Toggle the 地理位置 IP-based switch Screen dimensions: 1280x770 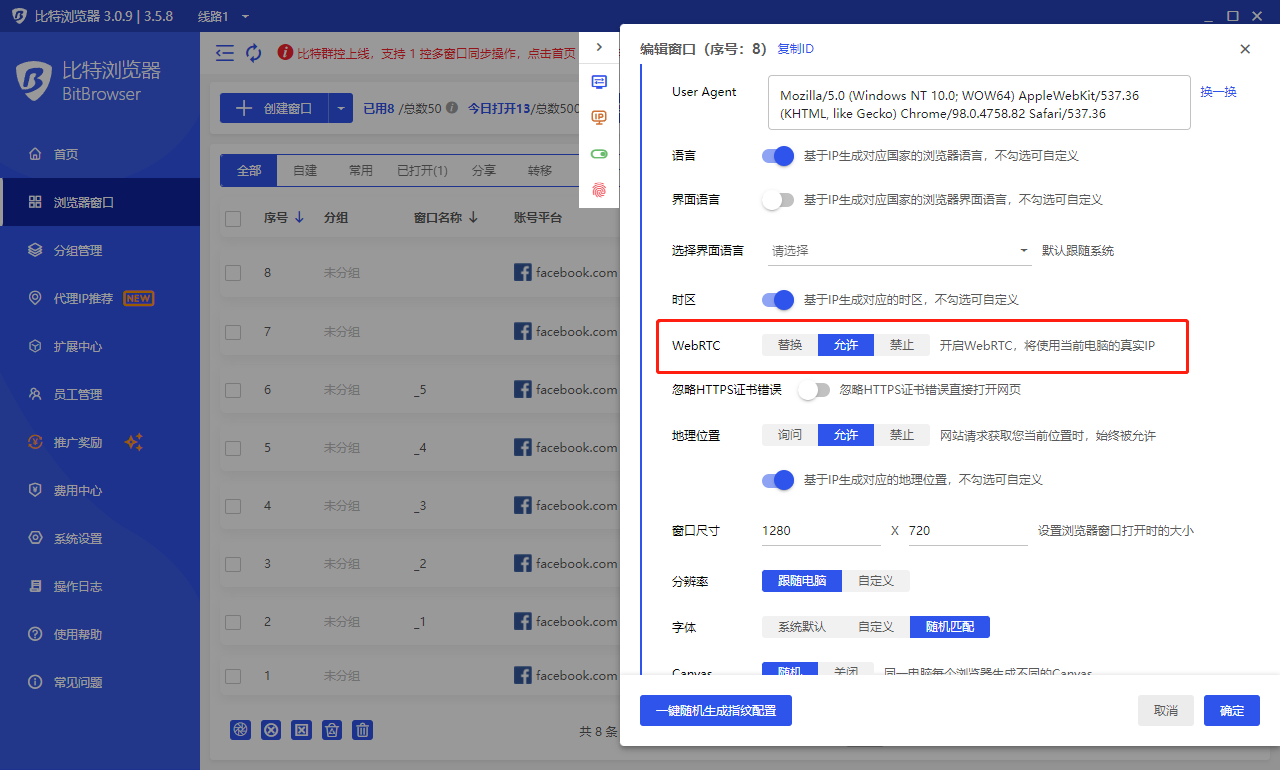click(778, 480)
